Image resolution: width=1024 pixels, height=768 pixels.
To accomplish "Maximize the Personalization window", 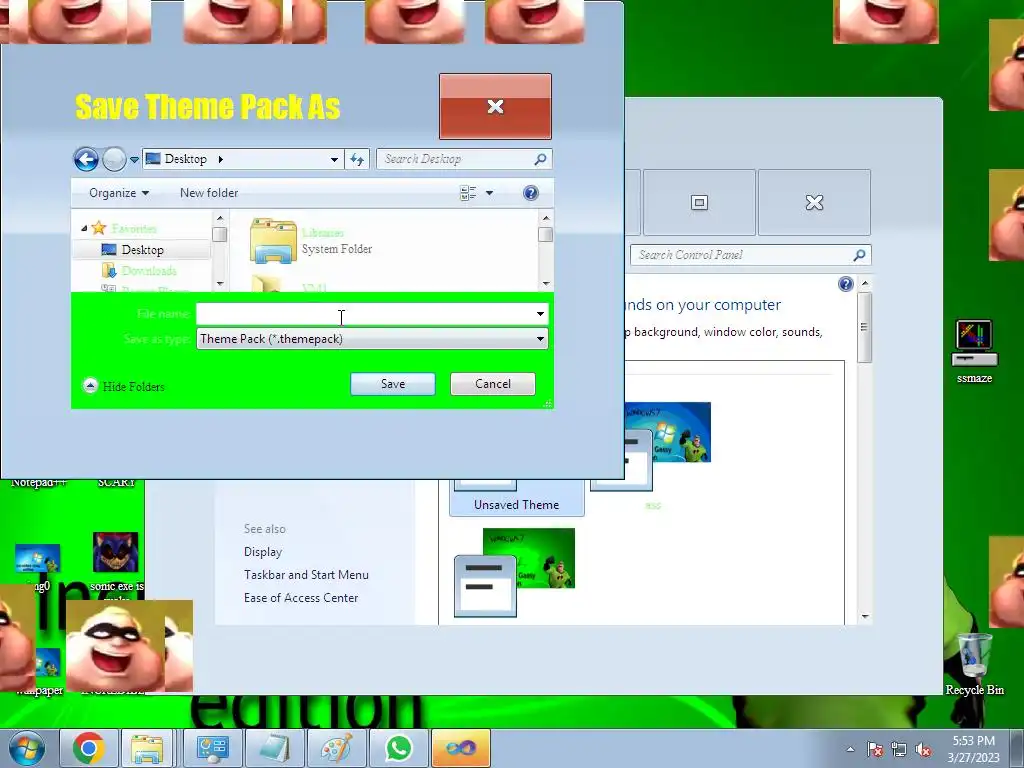I will point(699,202).
